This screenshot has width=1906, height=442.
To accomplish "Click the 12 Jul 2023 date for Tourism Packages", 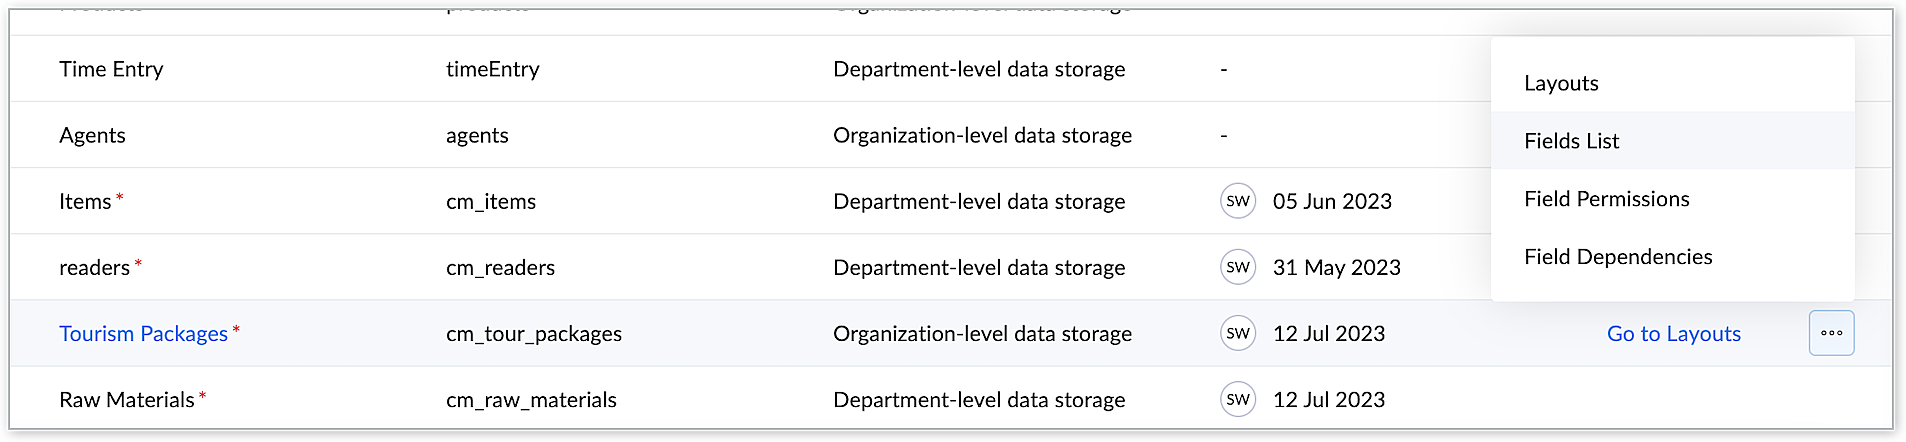I will click(x=1328, y=334).
